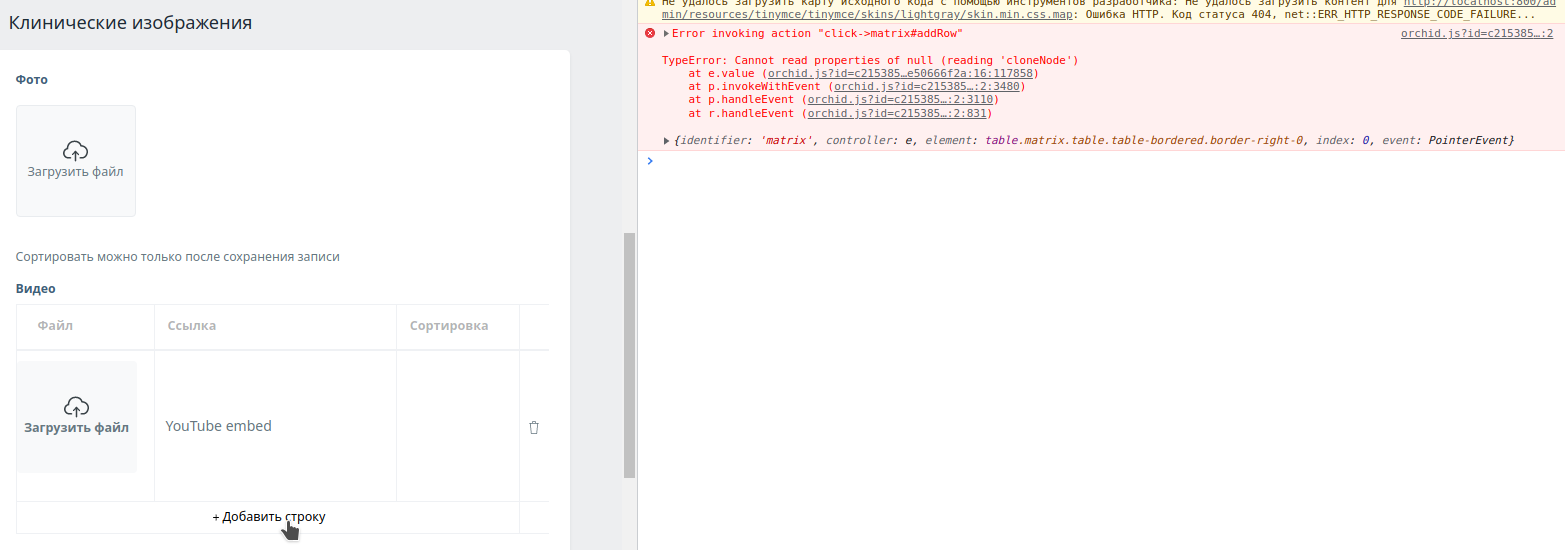Screen dimensions: 1565x550
Task: Click the "YouTube embed" link input field
Action: coord(276,426)
